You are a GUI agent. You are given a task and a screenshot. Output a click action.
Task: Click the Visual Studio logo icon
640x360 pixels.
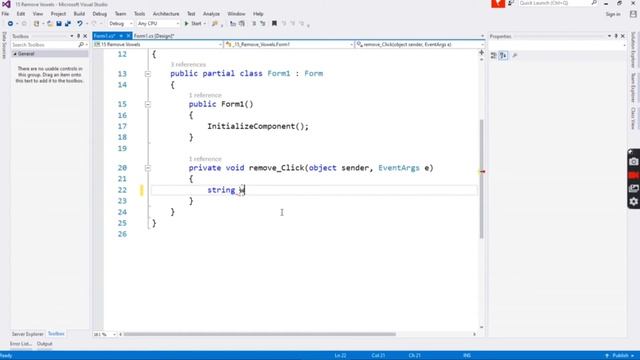coord(6,4)
